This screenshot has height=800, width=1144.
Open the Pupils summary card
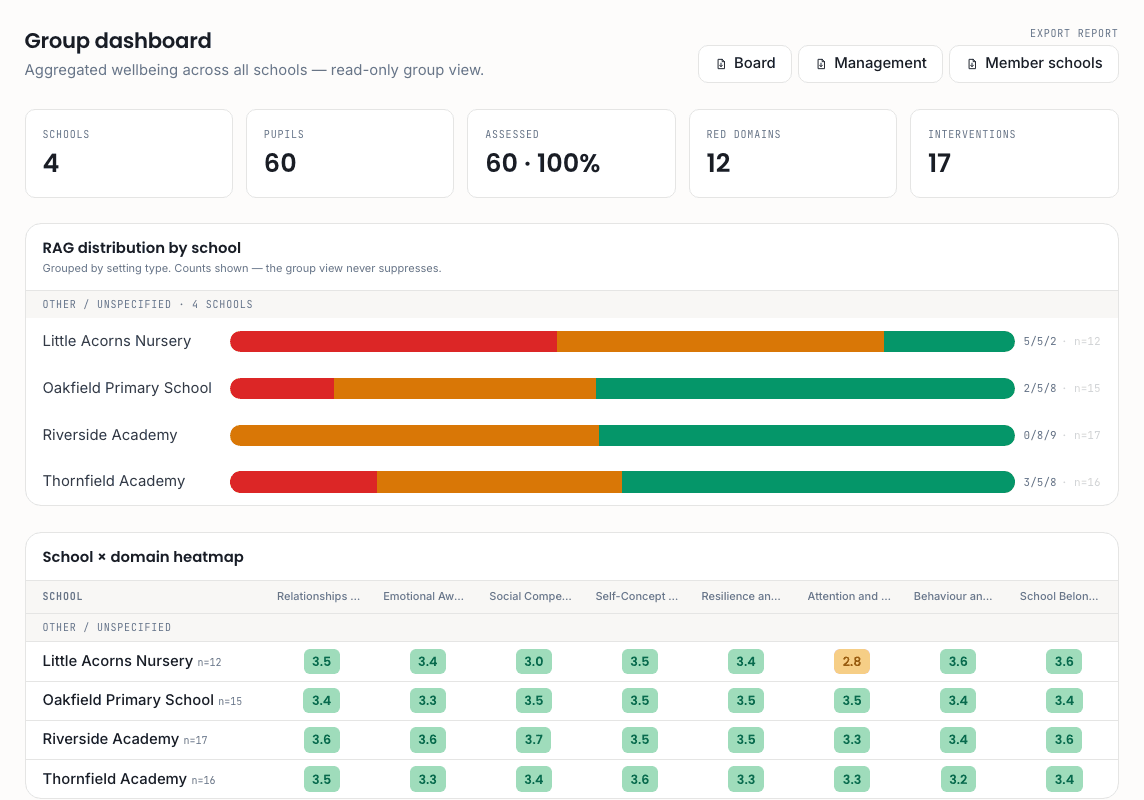(350, 153)
